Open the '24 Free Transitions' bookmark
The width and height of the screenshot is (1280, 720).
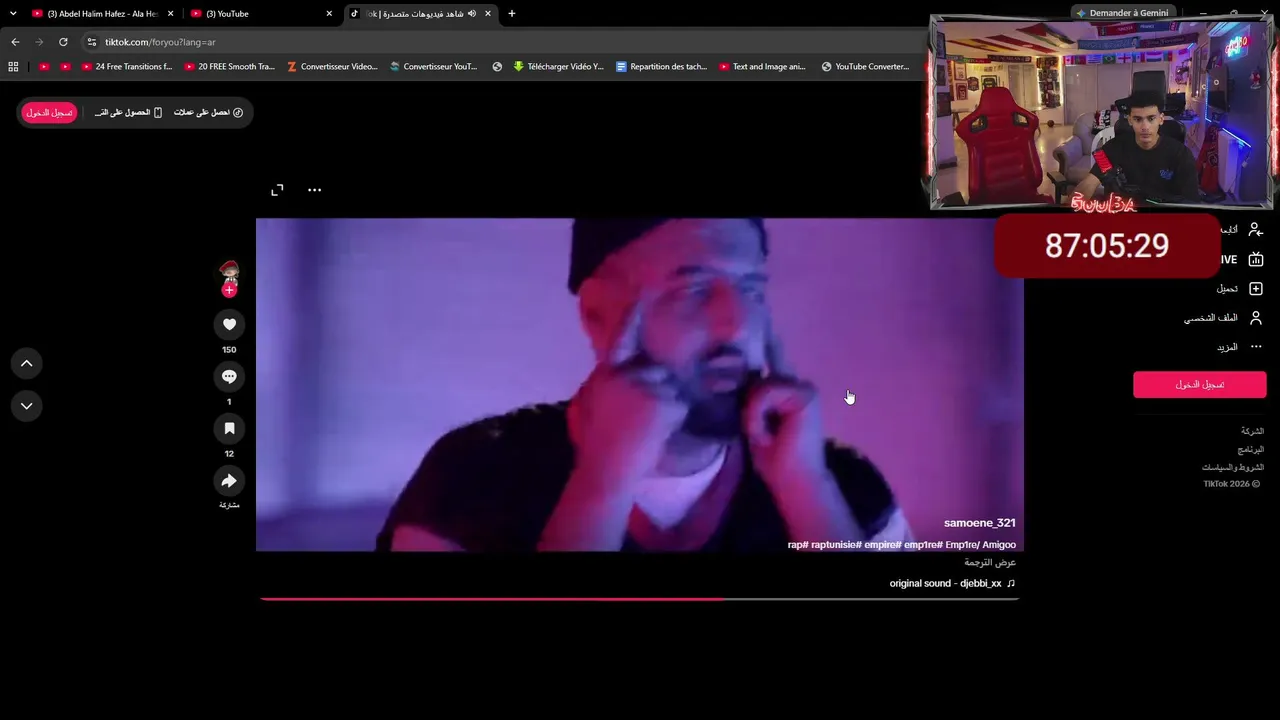127,67
